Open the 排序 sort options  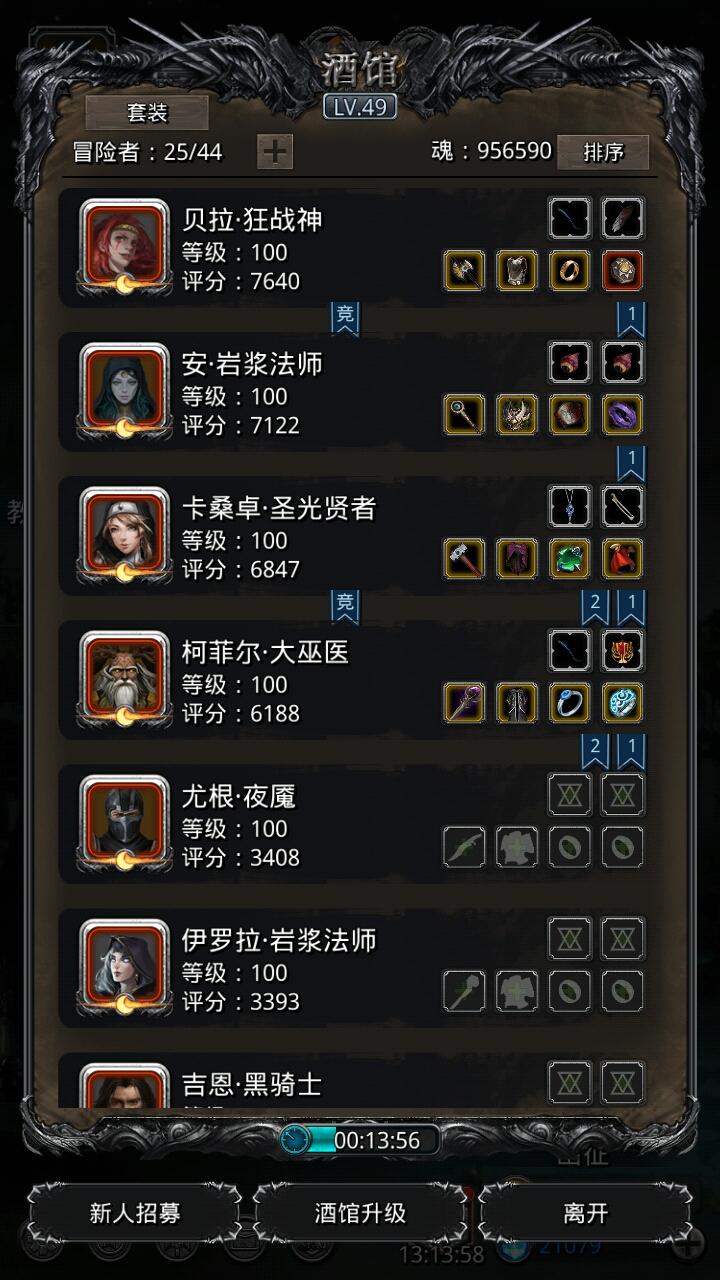pyautogui.click(x=603, y=152)
